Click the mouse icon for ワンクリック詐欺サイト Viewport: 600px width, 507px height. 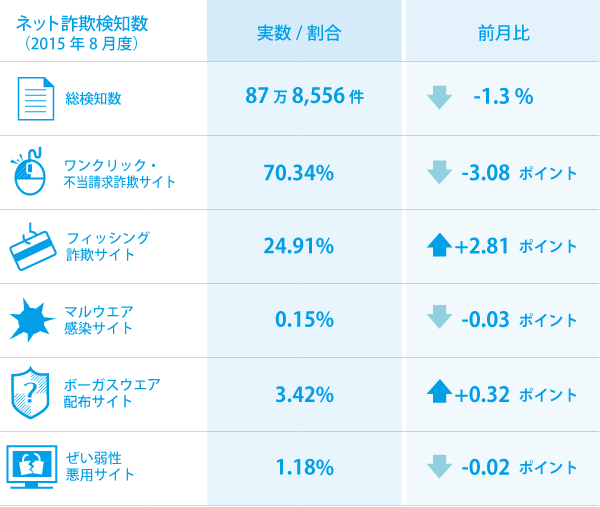pyautogui.click(x=29, y=171)
